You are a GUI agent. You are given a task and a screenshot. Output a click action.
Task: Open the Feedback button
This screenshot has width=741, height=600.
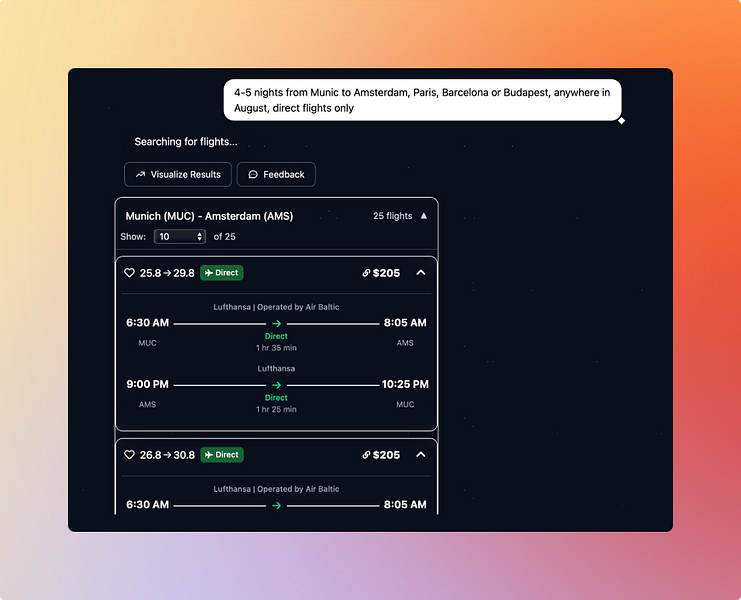coord(276,174)
